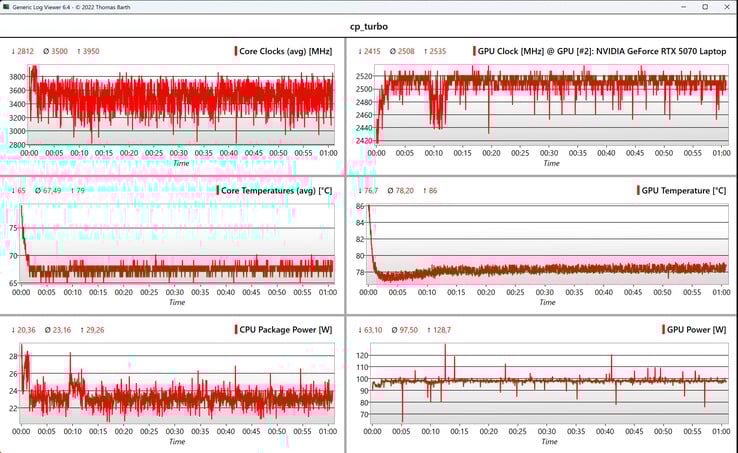Click the Generic Log Viewer app icon
The image size is (738, 453).
pyautogui.click(x=8, y=7)
